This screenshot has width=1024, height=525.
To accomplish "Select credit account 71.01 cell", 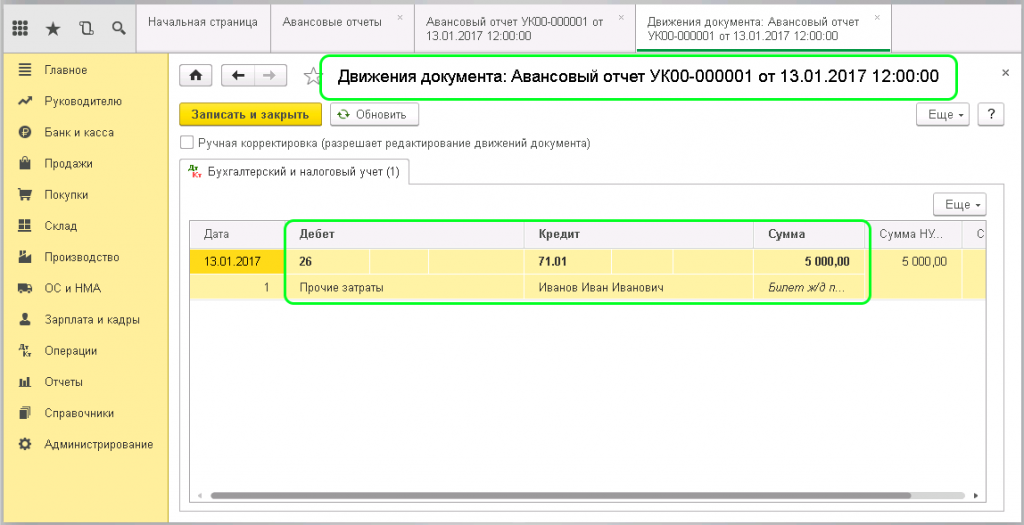I will [x=568, y=262].
